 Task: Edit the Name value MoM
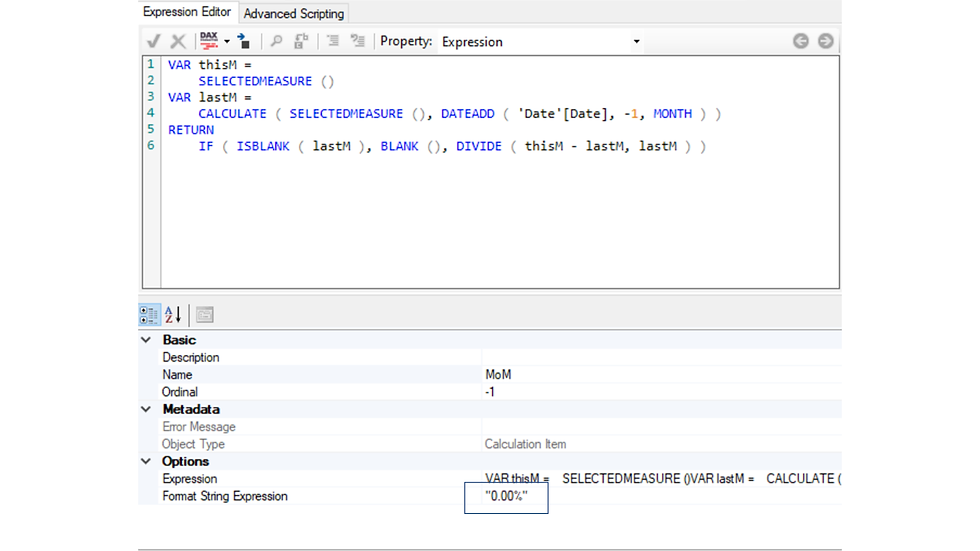click(662, 375)
